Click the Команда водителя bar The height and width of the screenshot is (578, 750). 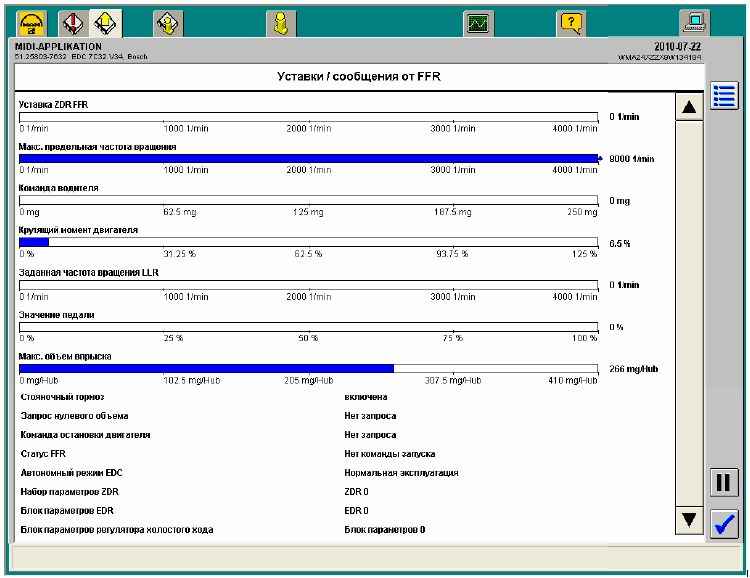pos(309,200)
